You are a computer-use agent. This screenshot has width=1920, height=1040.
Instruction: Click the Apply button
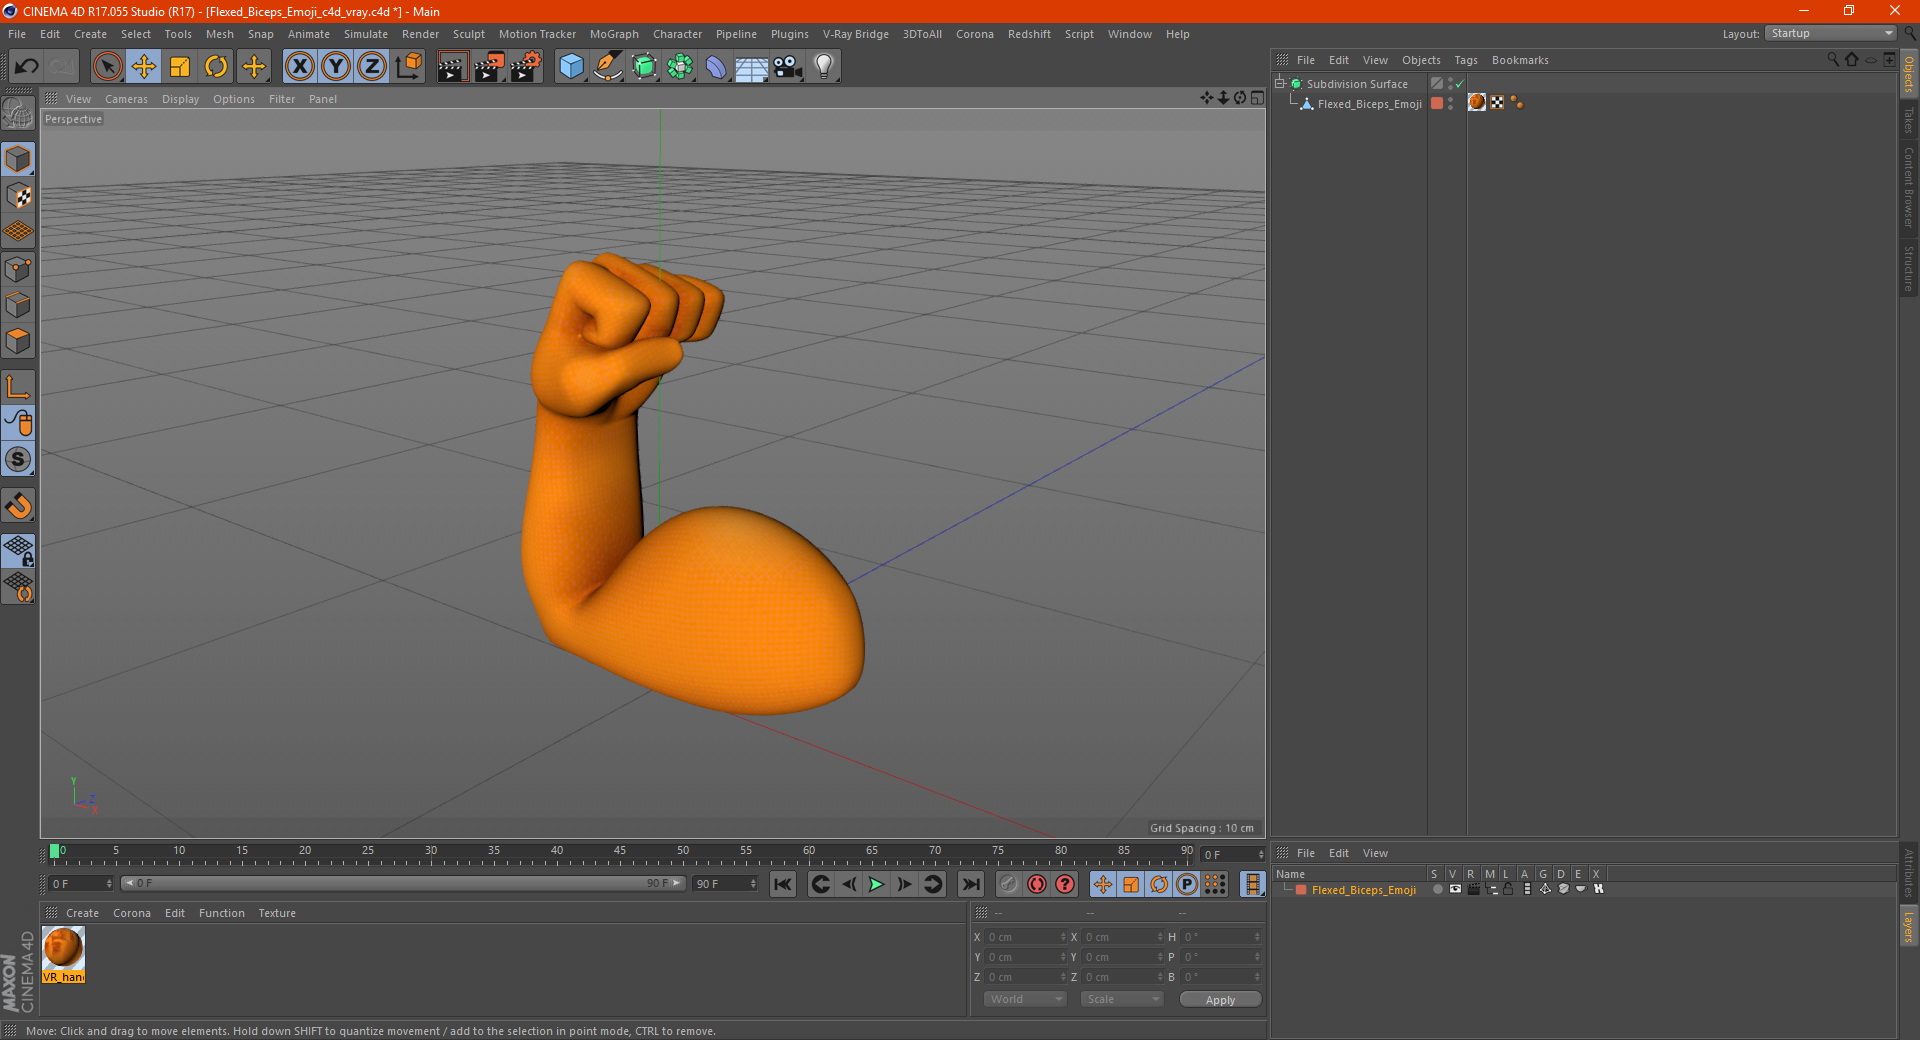tap(1220, 999)
